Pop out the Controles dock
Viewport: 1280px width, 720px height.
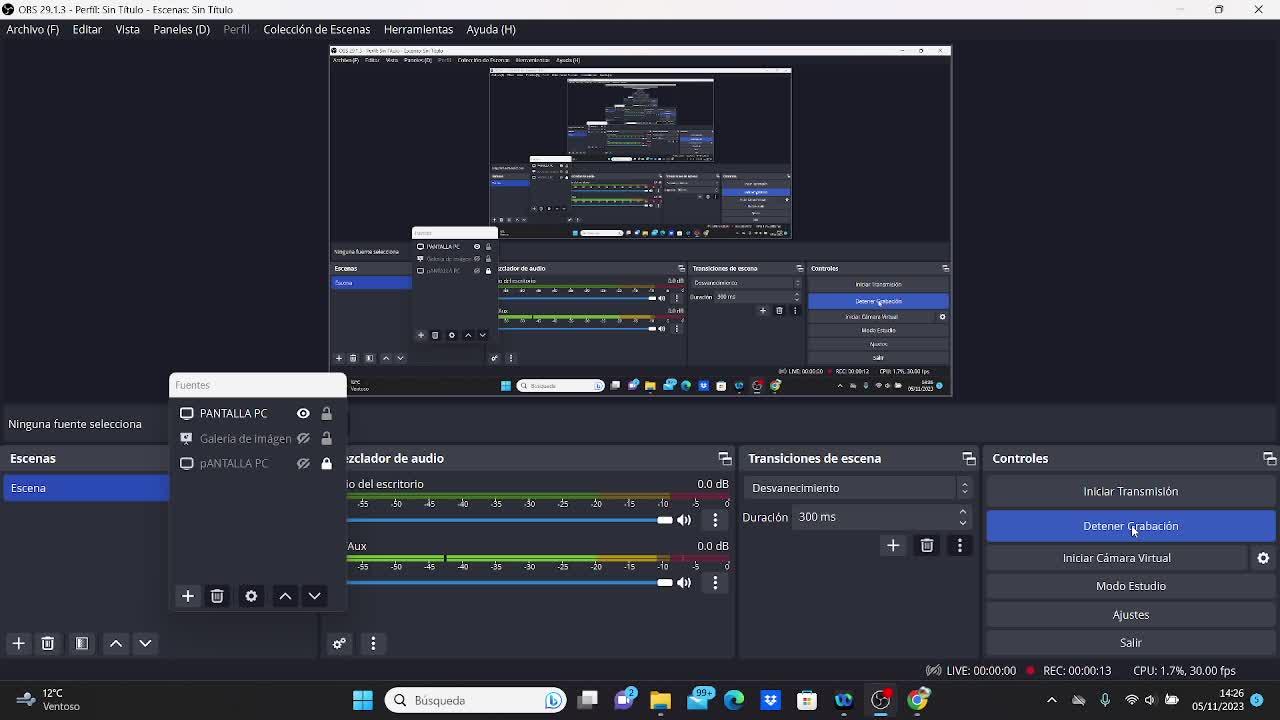click(x=1269, y=458)
